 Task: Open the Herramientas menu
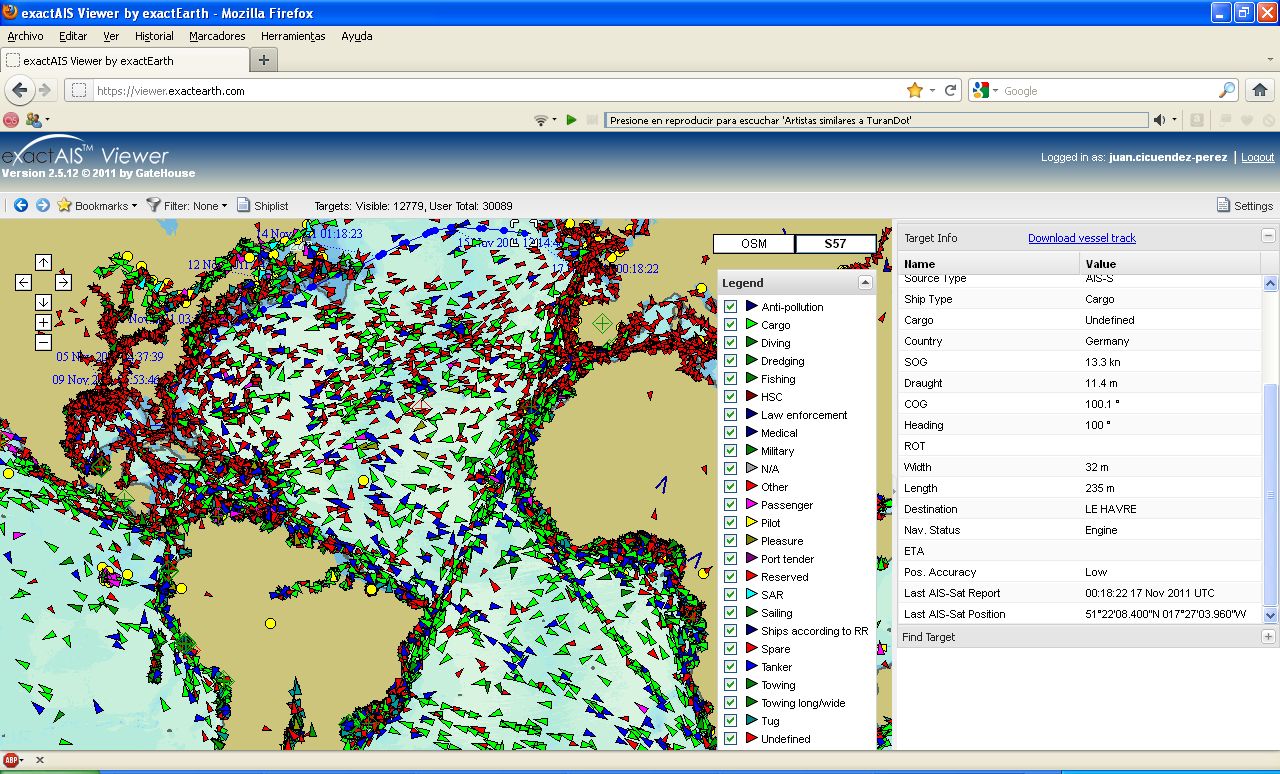click(x=293, y=36)
